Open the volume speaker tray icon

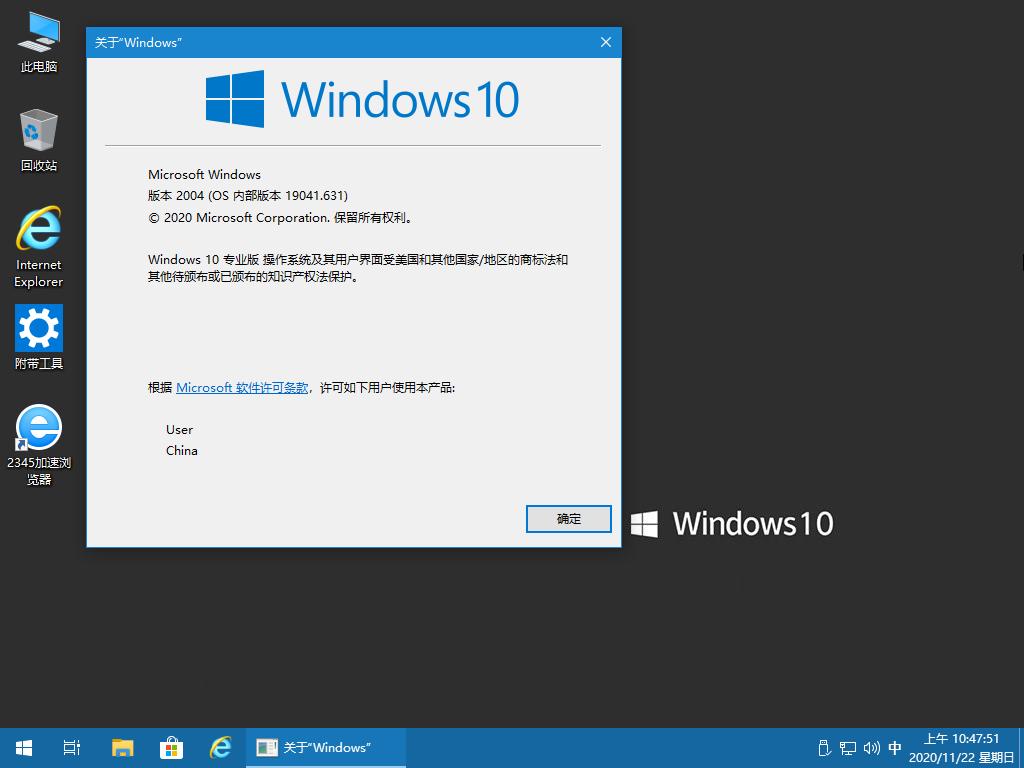[871, 748]
